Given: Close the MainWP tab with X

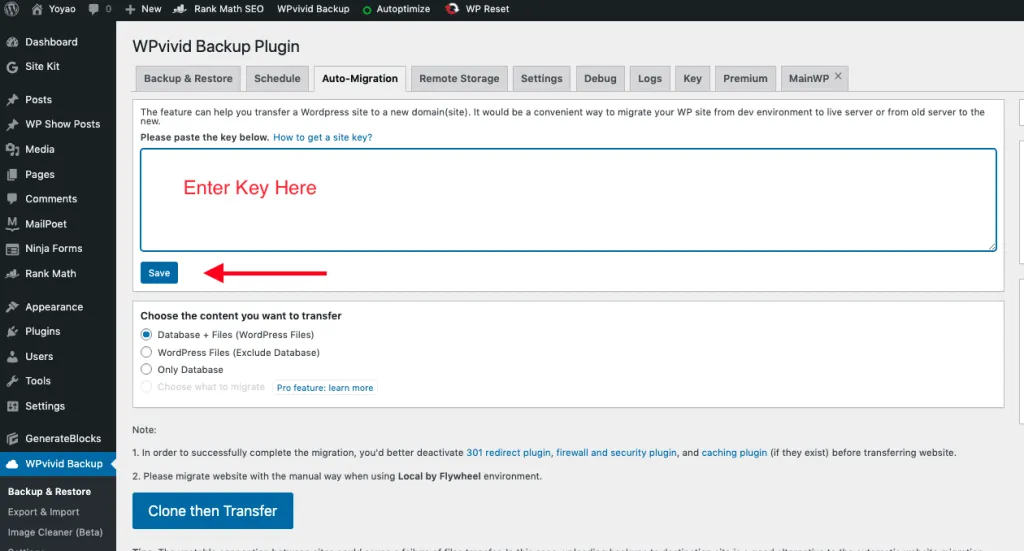Looking at the screenshot, I should (x=838, y=76).
